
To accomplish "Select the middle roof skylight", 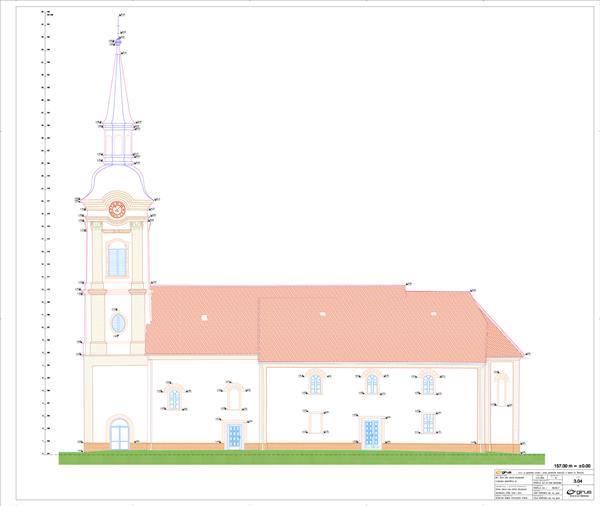I will (322, 314).
